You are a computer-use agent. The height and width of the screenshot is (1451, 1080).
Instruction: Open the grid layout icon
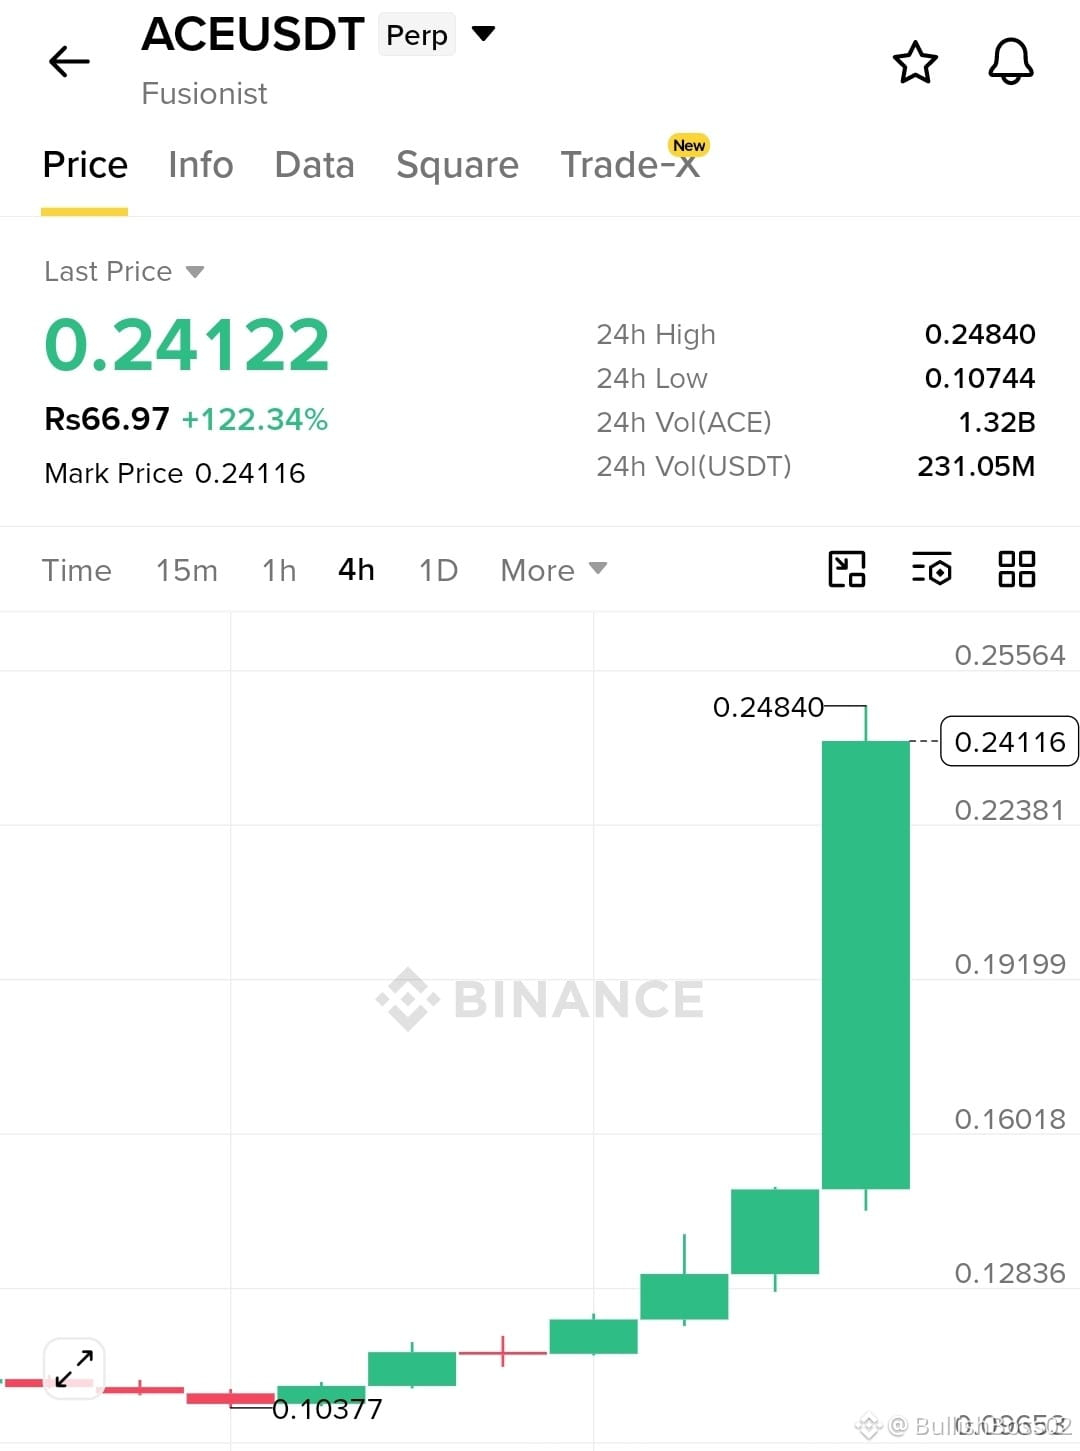click(x=1016, y=569)
